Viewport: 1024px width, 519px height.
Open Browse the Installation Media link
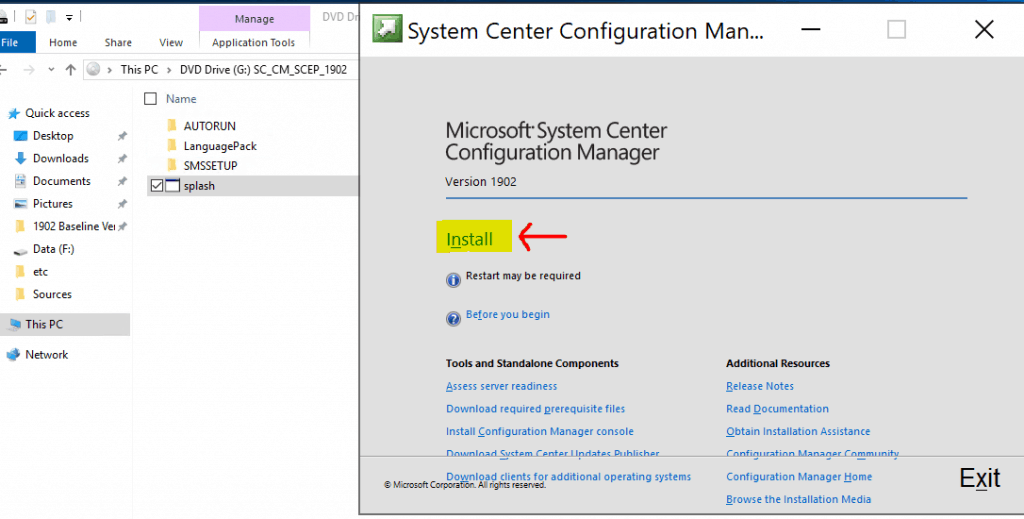[x=798, y=499]
